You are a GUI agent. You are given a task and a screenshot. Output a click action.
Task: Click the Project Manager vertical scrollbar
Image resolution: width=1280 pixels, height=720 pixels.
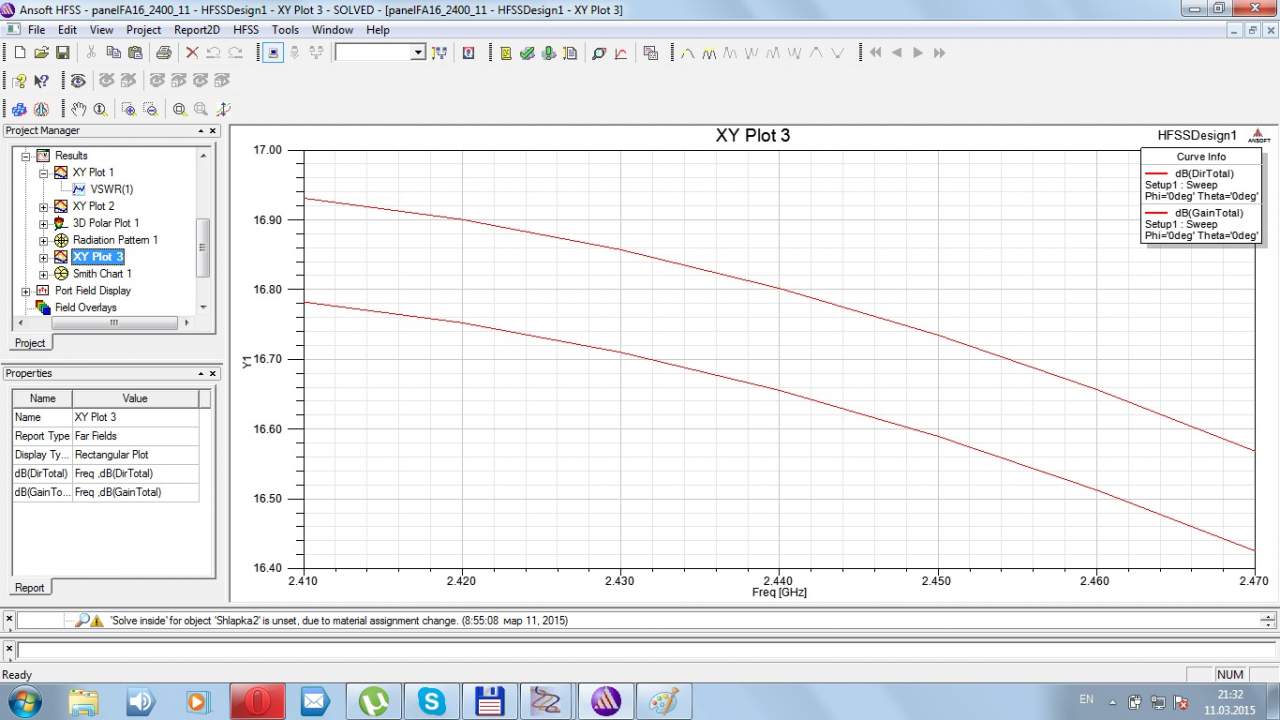click(203, 248)
